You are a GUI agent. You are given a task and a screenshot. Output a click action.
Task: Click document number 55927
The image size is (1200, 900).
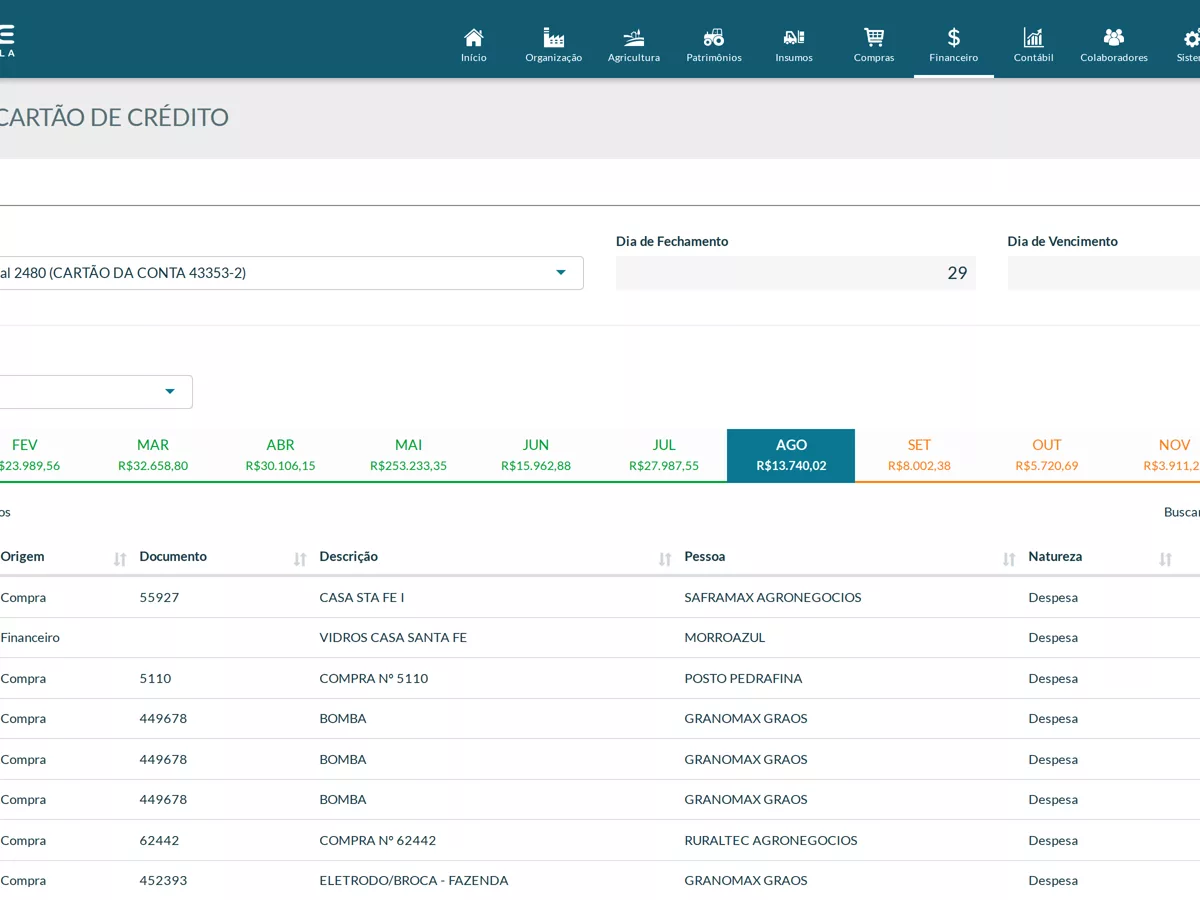pos(160,597)
